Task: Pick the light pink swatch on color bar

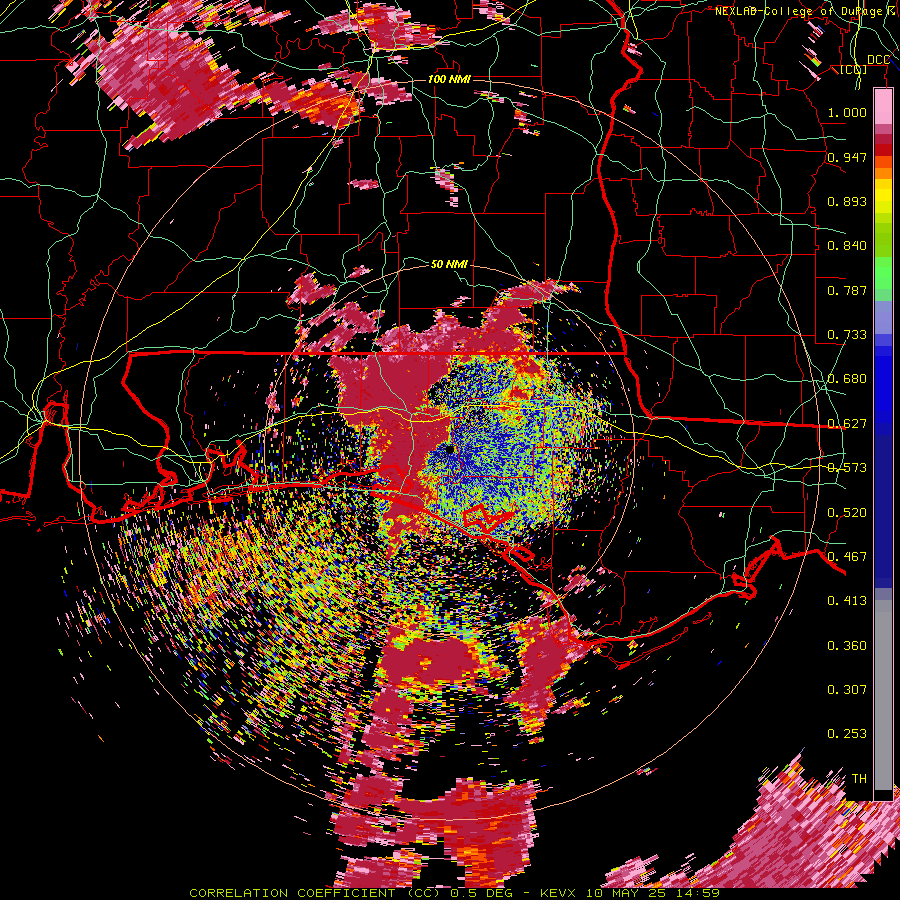Action: tap(883, 106)
